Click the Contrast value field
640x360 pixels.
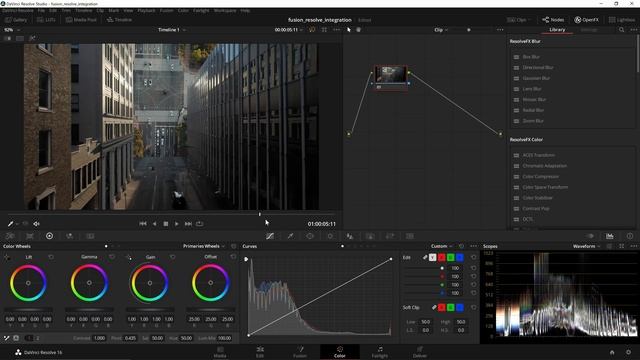coord(99,338)
